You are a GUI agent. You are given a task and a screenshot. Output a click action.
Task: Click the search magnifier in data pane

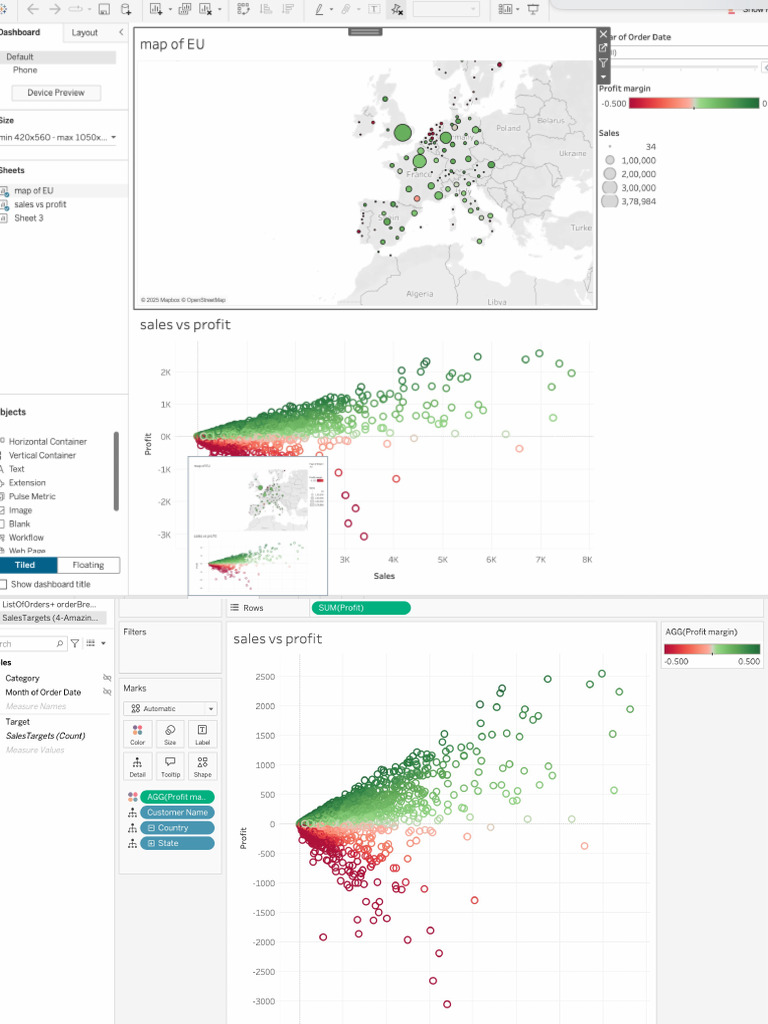coord(59,643)
